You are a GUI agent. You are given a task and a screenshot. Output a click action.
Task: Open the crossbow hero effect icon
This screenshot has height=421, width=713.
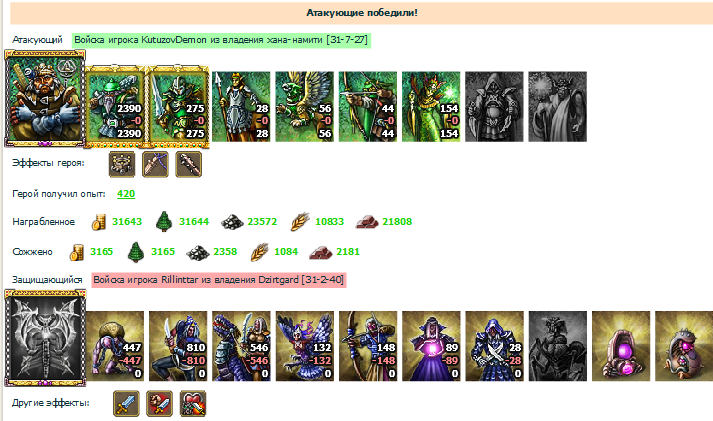(156, 164)
